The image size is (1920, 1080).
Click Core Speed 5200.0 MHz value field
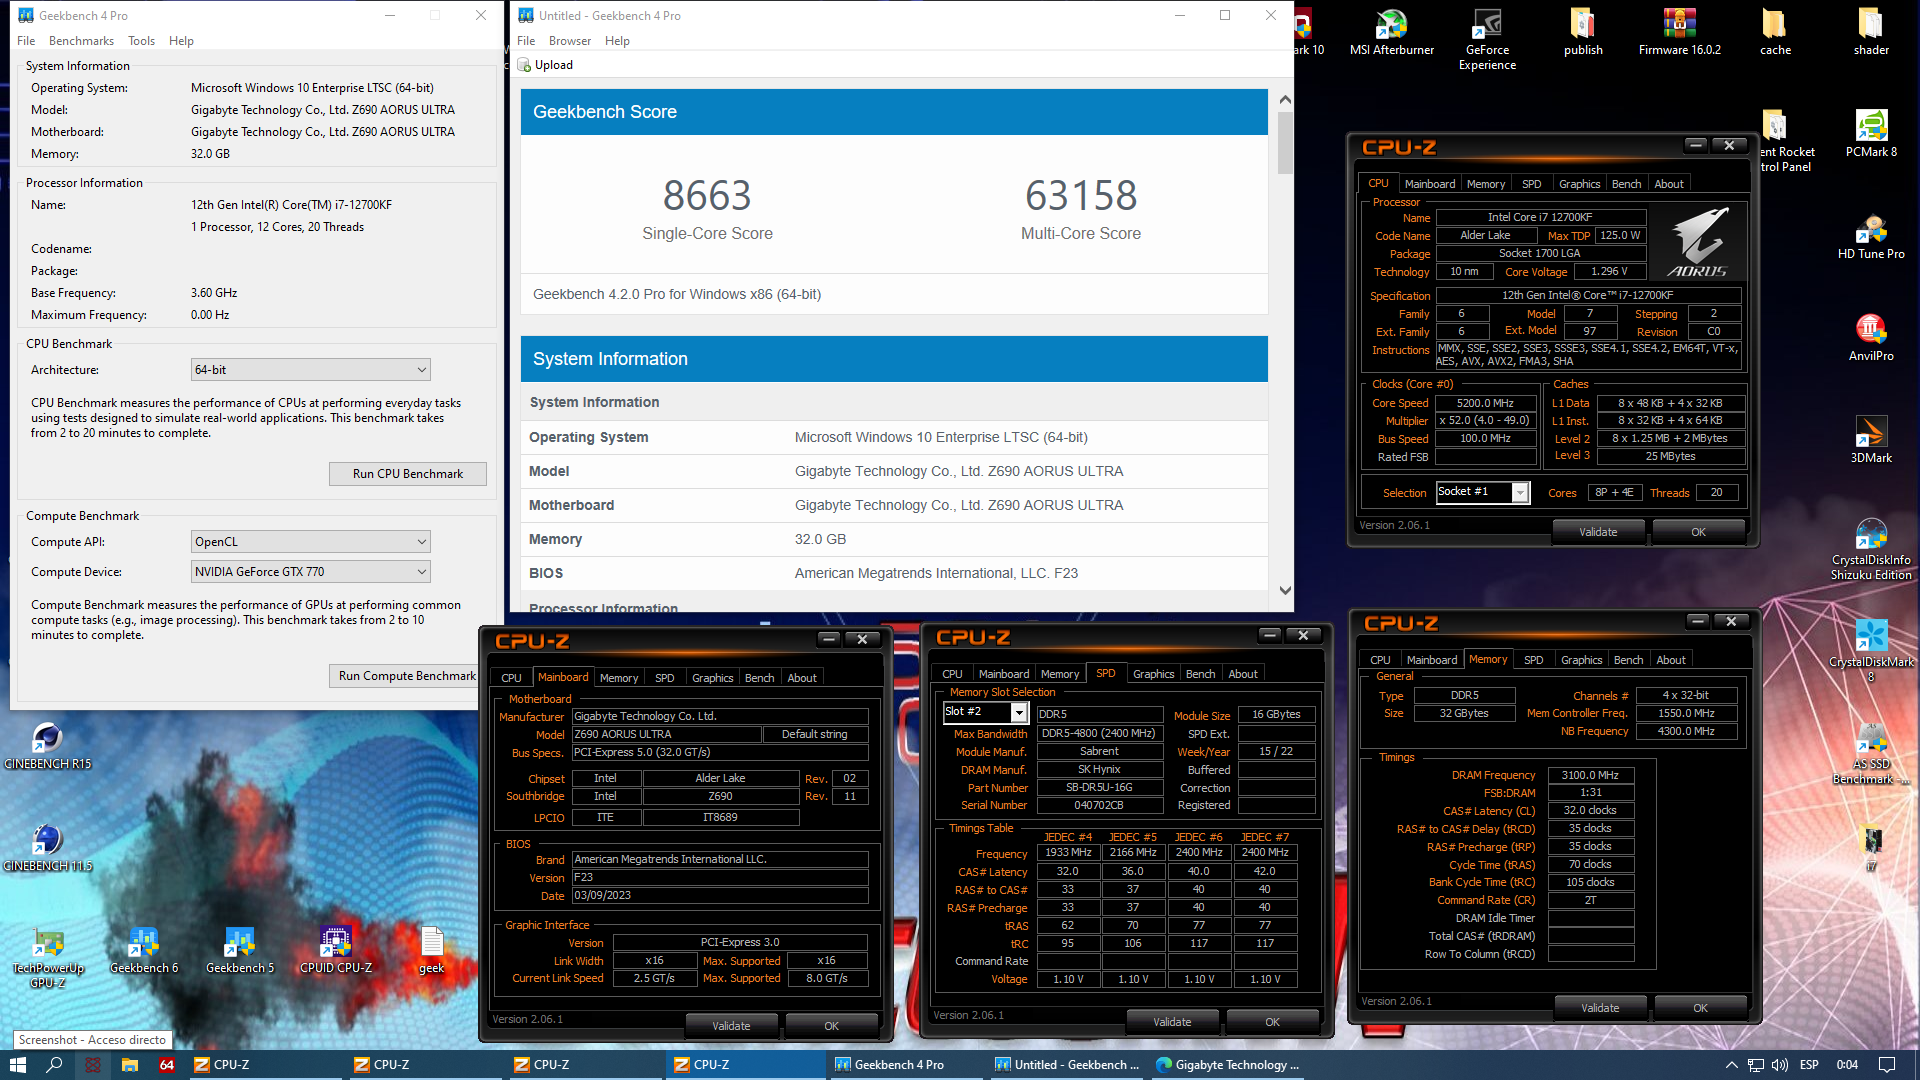click(x=1485, y=403)
